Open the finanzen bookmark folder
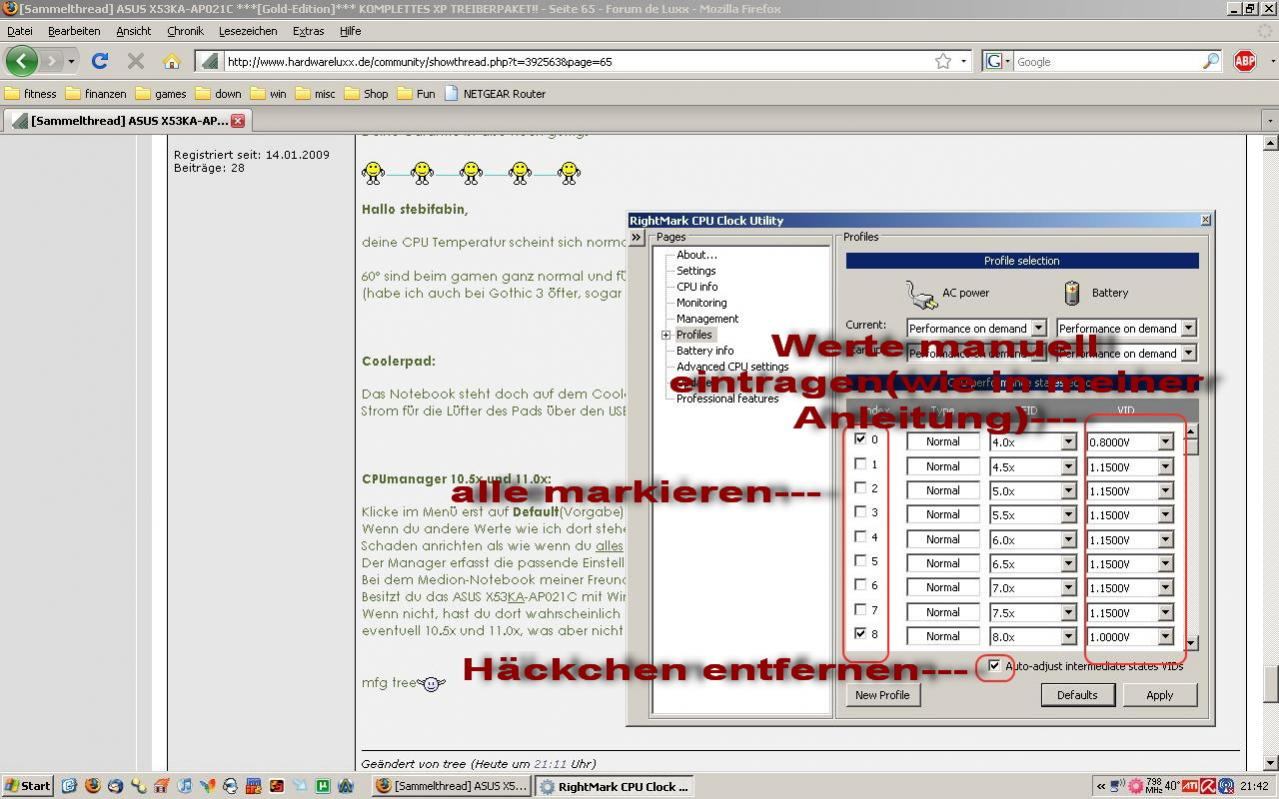 (96, 94)
